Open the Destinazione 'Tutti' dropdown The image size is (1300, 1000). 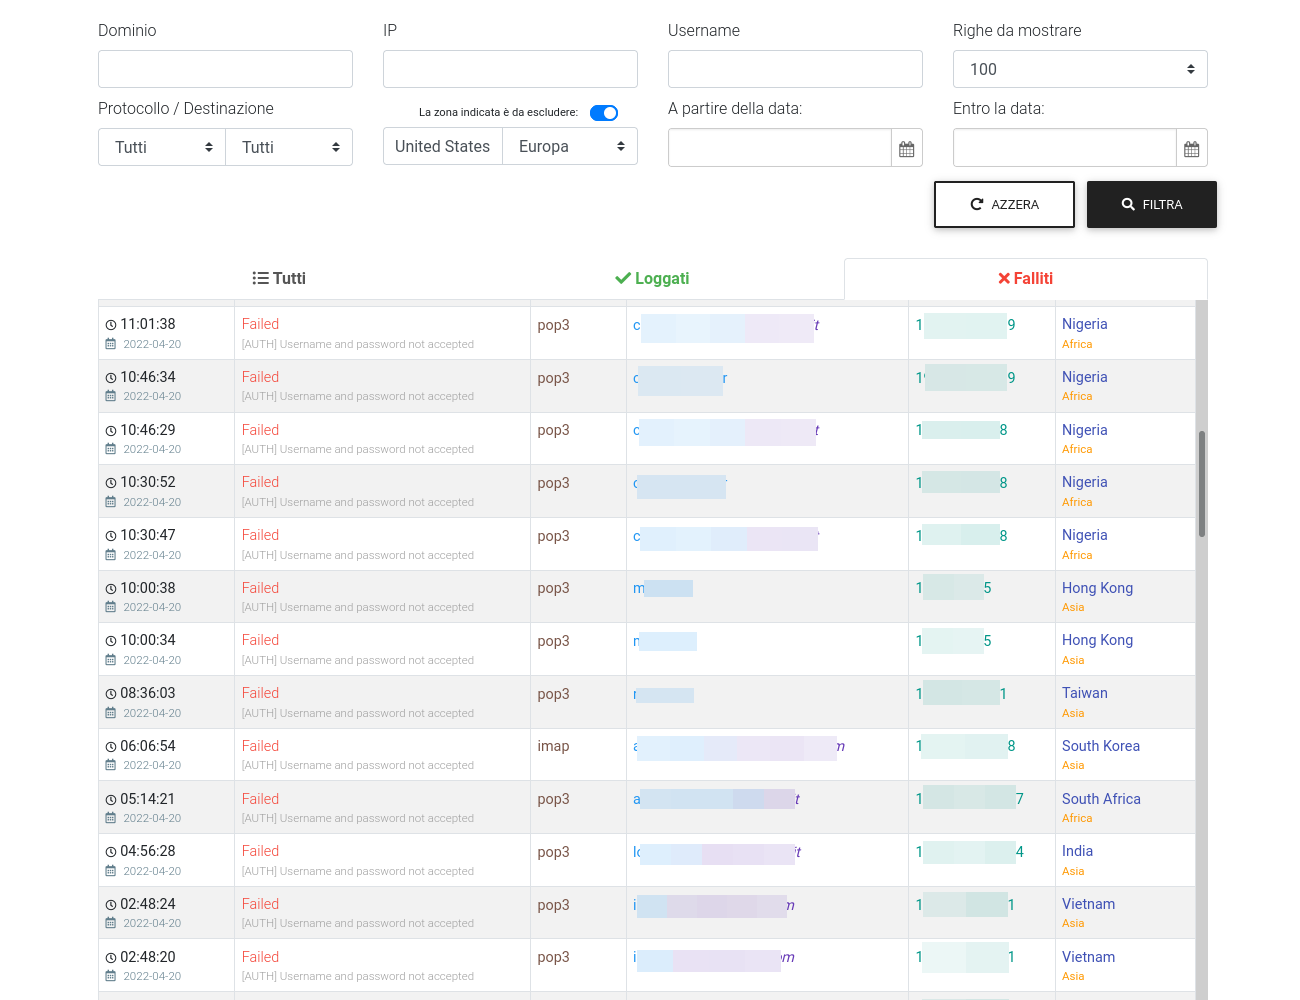(289, 147)
